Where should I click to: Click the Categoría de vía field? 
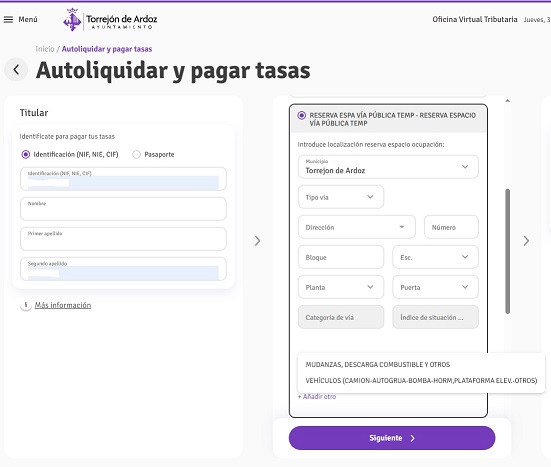coord(341,317)
